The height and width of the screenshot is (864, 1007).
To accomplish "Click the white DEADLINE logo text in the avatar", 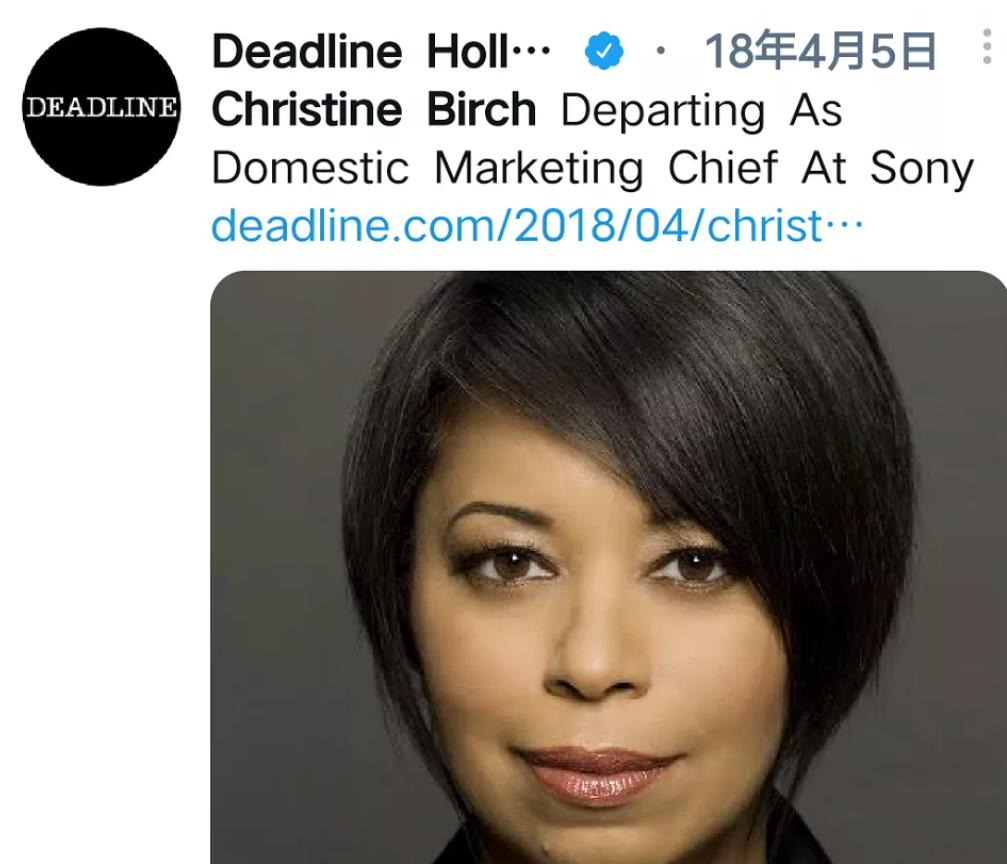I will [101, 107].
